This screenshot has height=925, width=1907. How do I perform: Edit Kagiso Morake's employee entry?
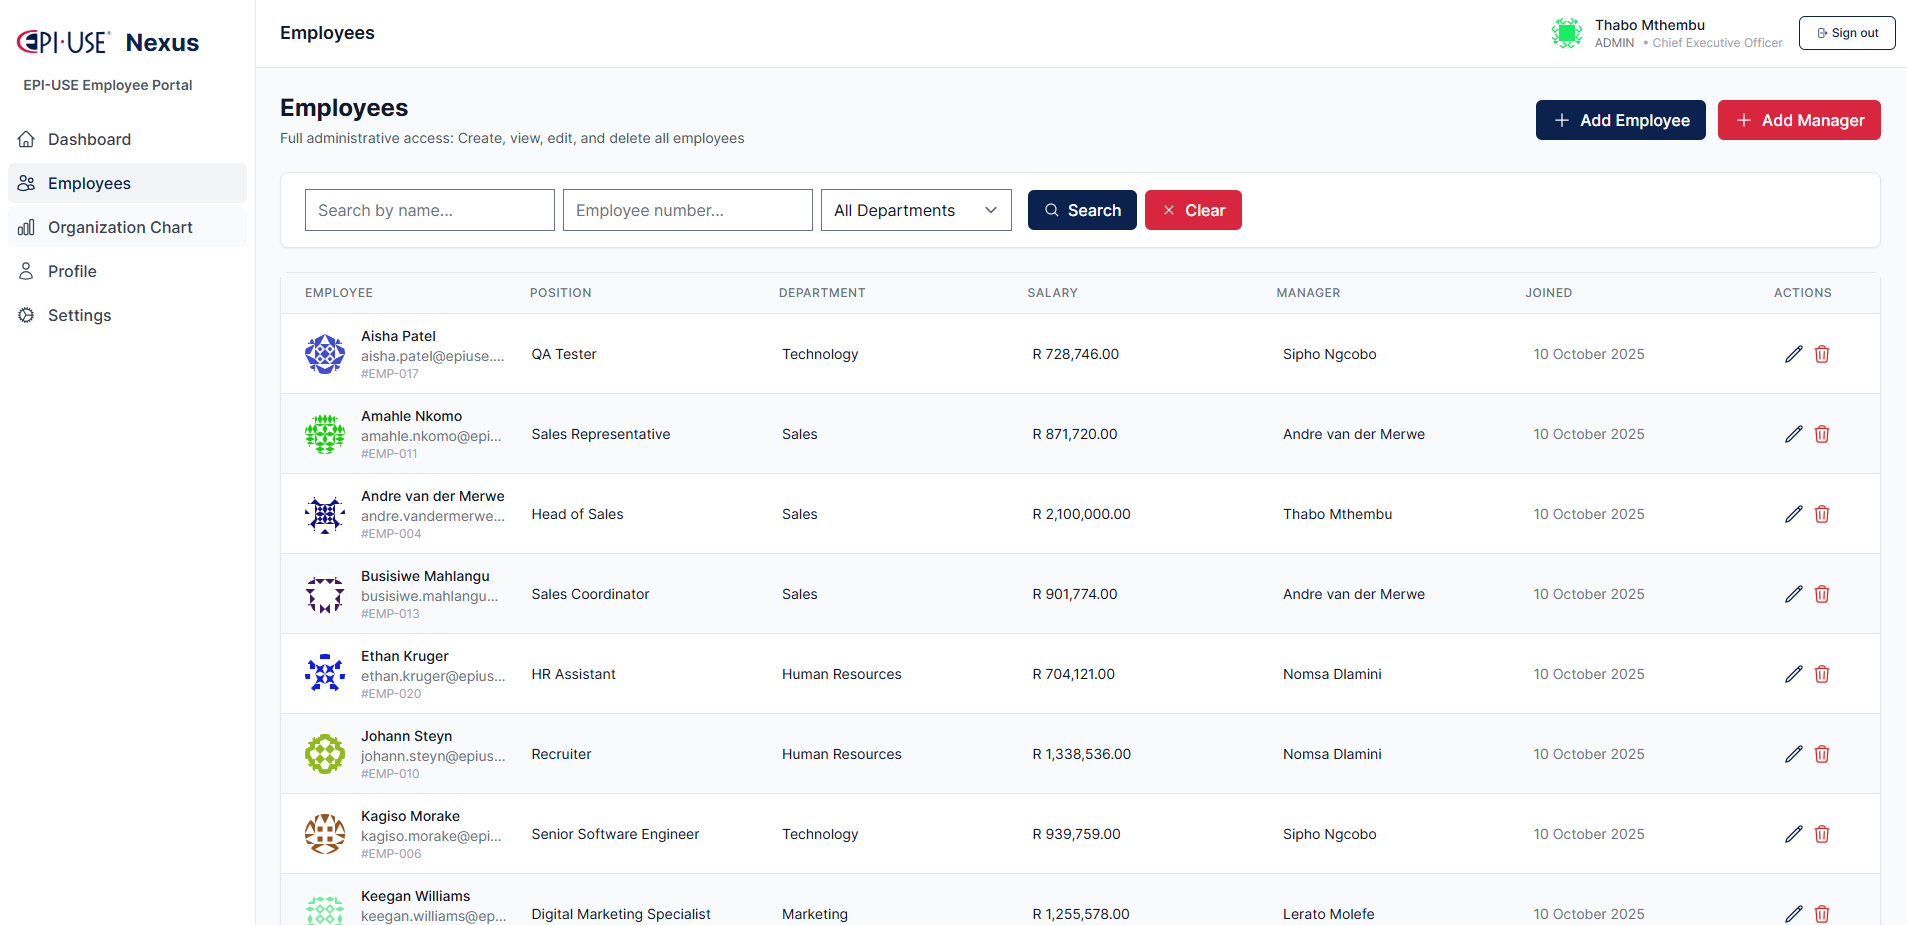tap(1793, 834)
